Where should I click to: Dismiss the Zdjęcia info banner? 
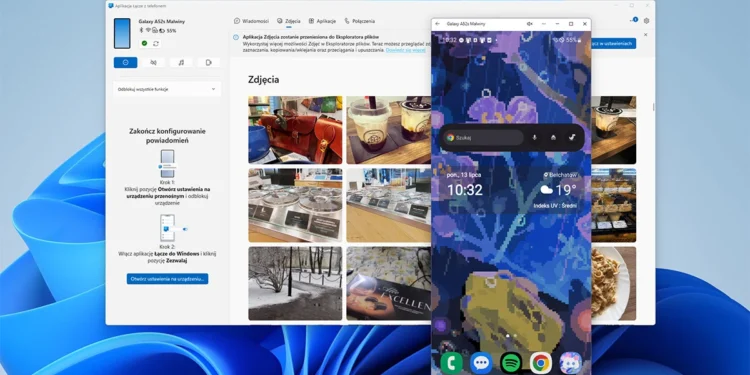point(645,34)
